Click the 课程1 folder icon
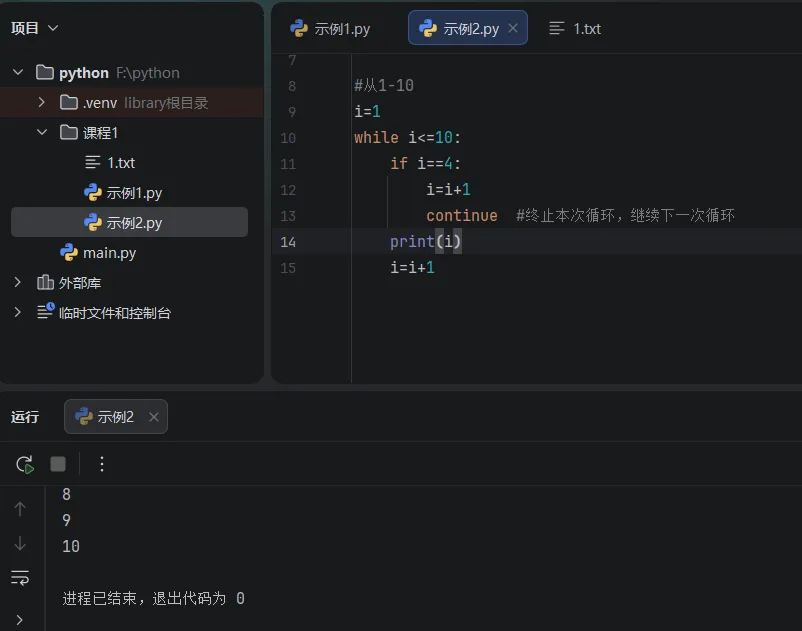Image resolution: width=802 pixels, height=631 pixels. tap(69, 132)
